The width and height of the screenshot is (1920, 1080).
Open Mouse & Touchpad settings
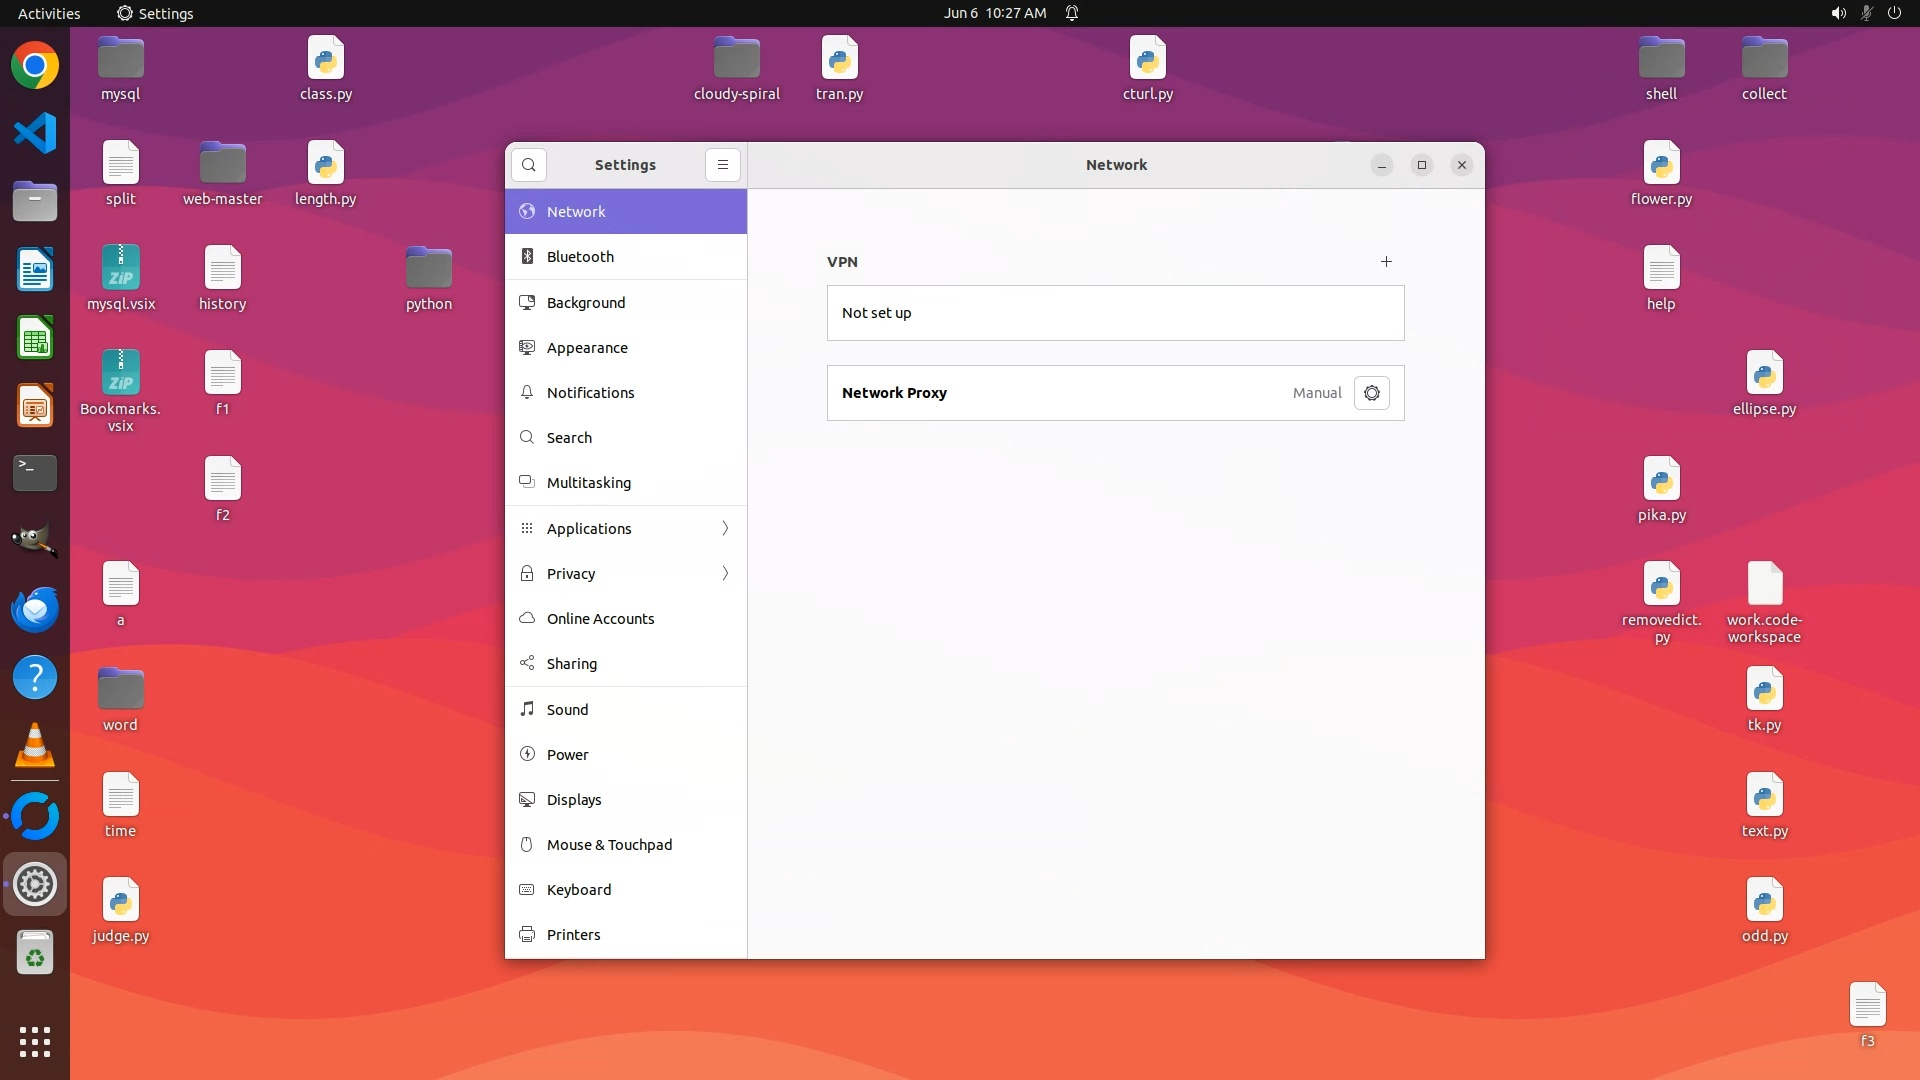pyautogui.click(x=609, y=845)
